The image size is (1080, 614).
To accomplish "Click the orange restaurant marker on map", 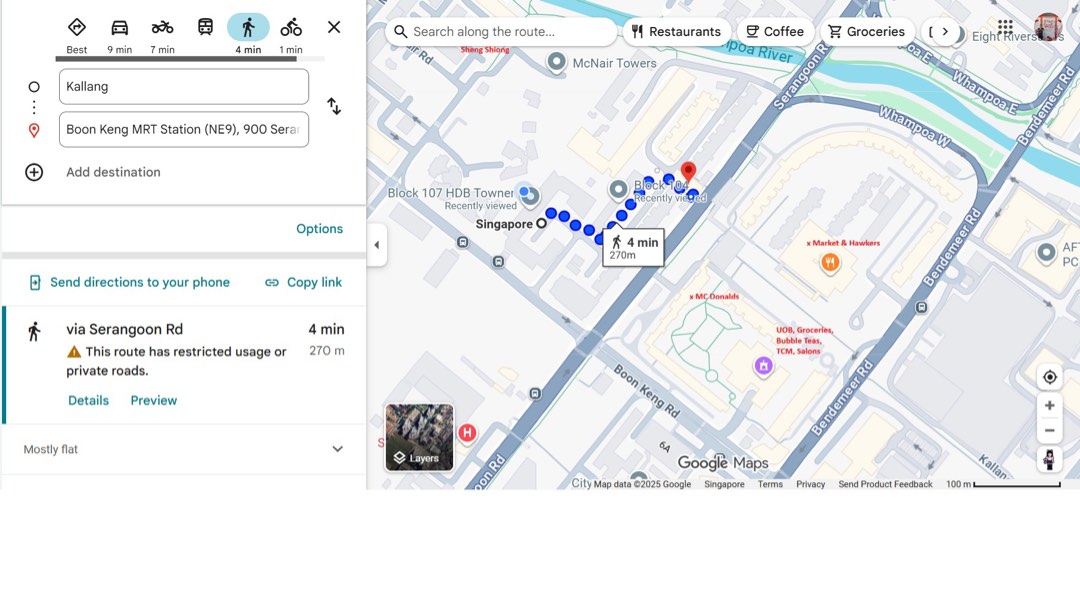I will click(x=830, y=263).
